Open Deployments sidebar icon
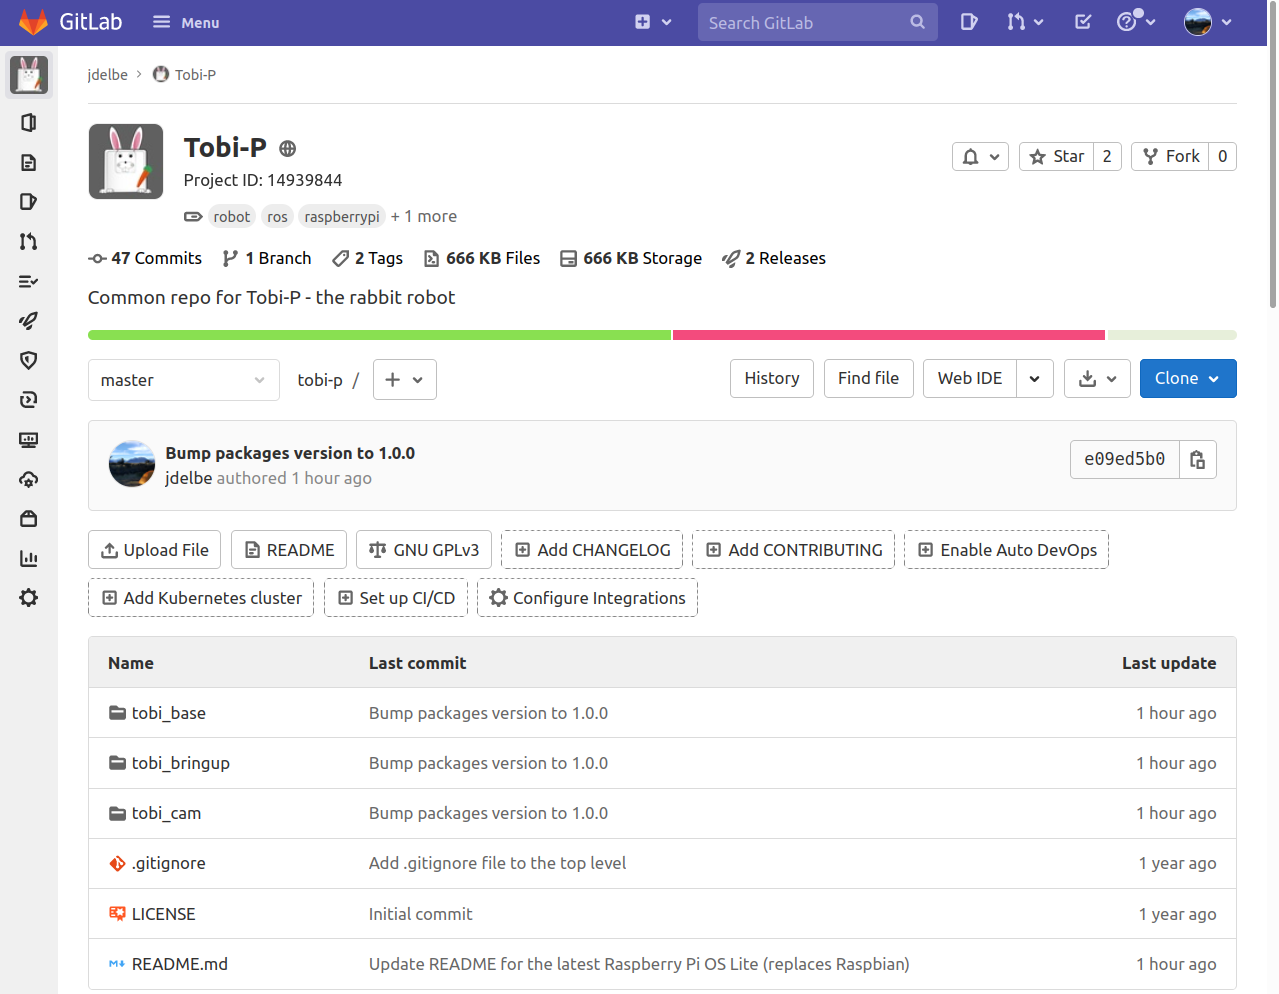Screen dimensions: 1279x994 click(29, 400)
